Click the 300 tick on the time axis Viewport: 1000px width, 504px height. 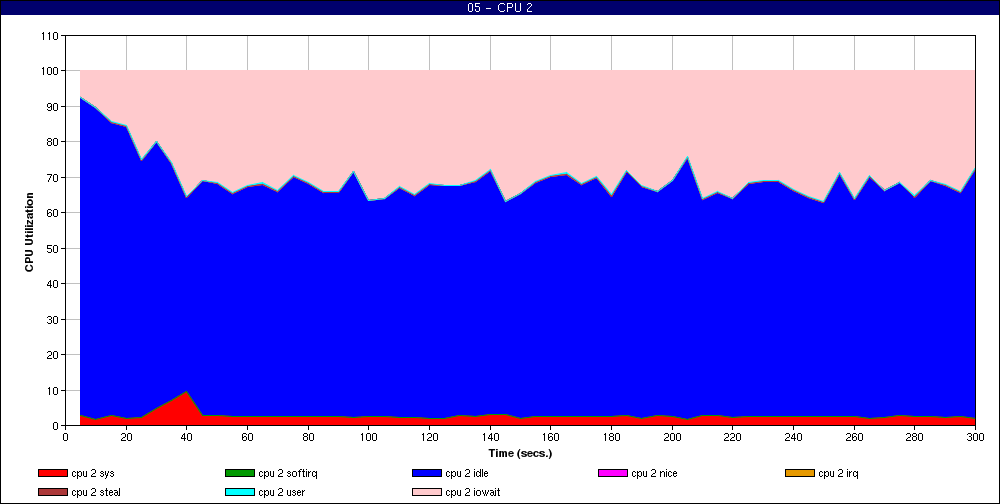click(975, 437)
